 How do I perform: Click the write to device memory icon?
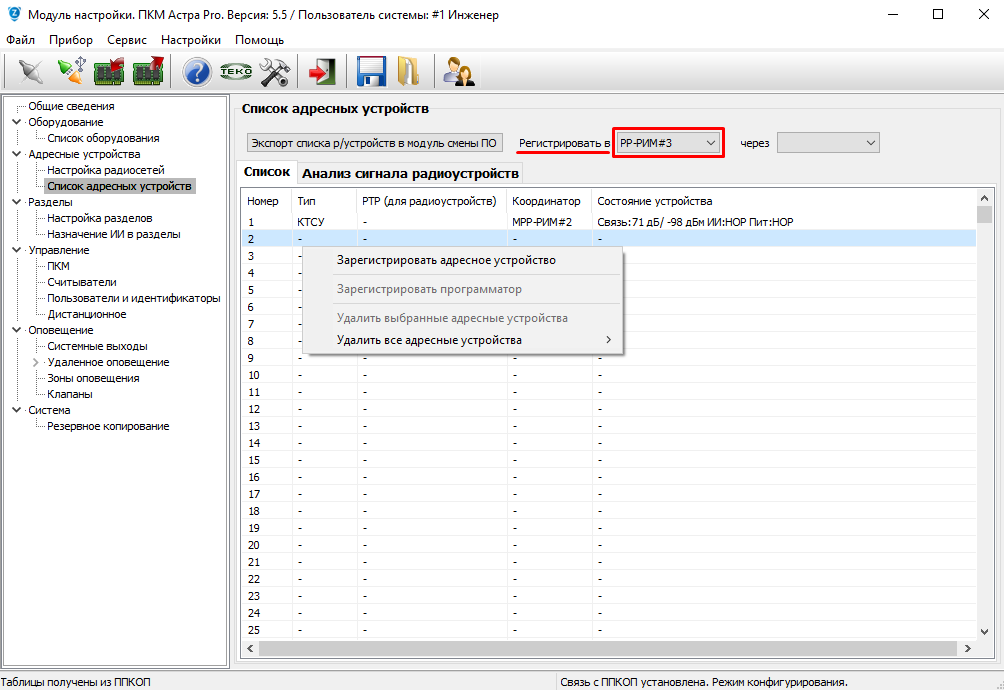coord(148,72)
